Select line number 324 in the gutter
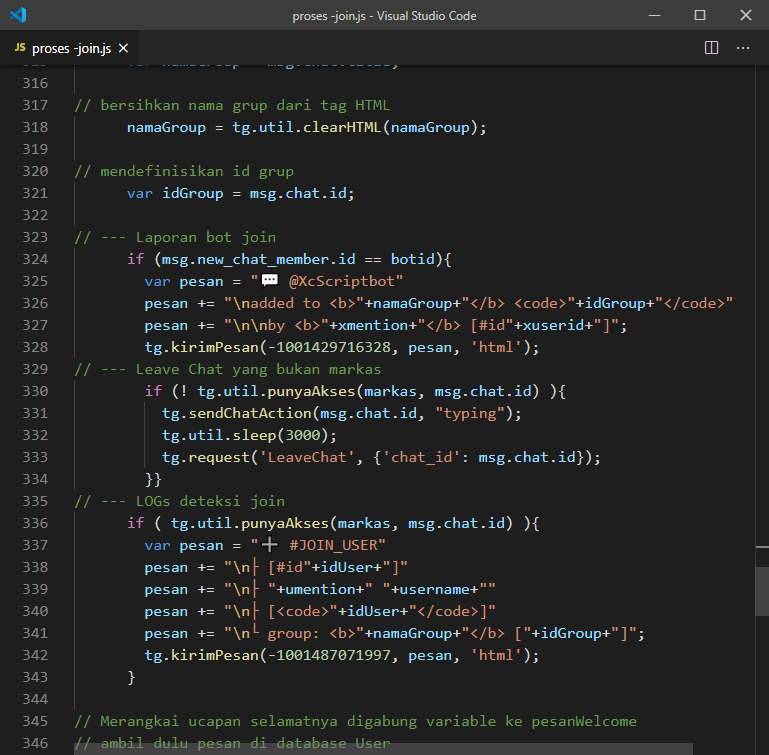This screenshot has height=755, width=769. tap(34, 259)
